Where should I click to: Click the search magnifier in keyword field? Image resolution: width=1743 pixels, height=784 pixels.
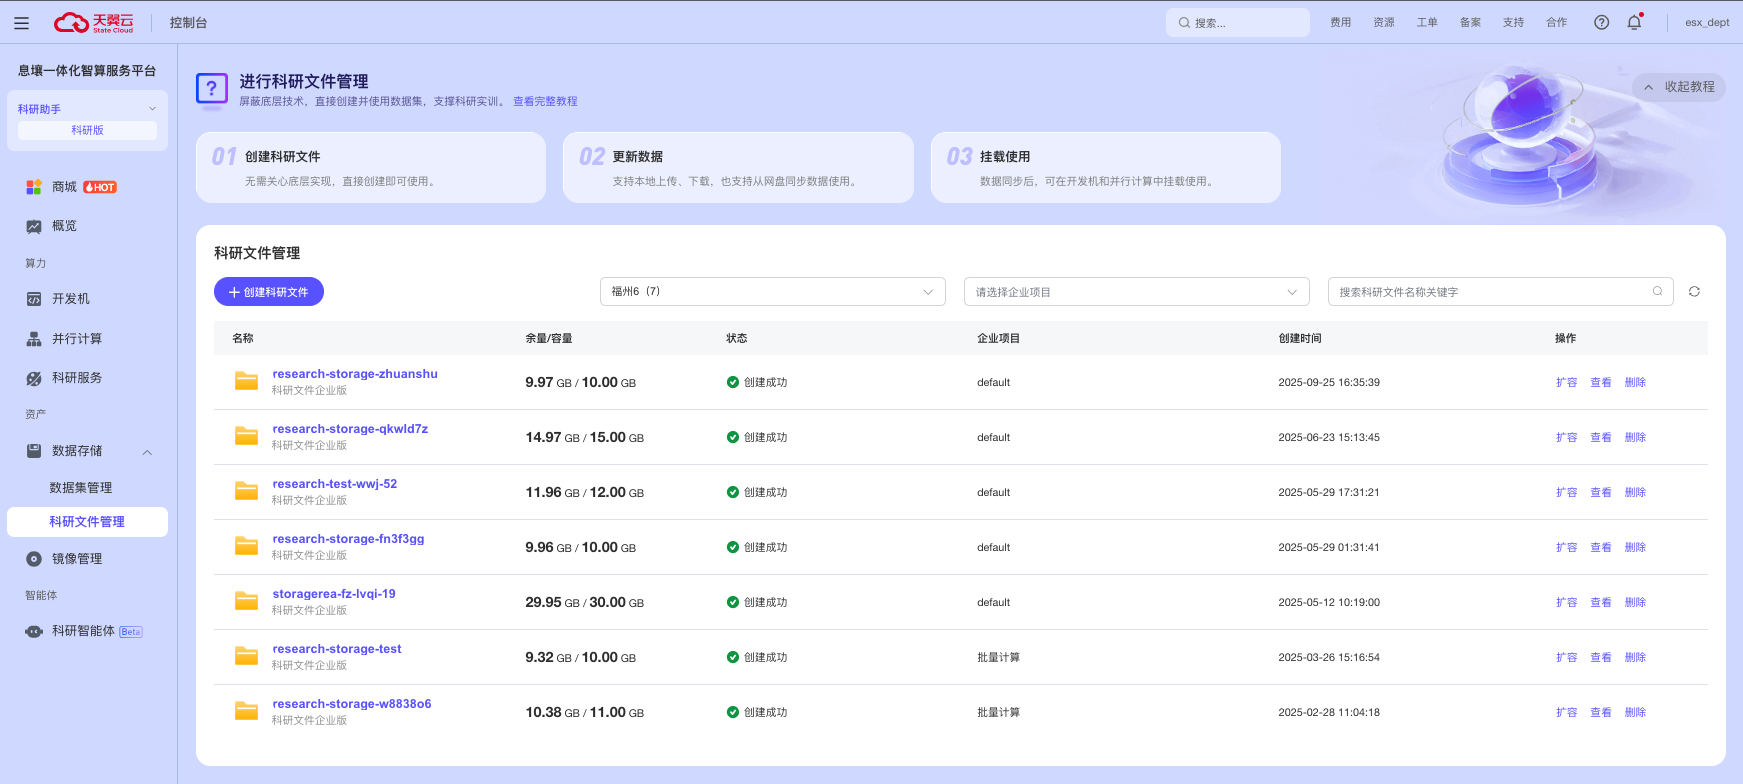[x=1657, y=291]
